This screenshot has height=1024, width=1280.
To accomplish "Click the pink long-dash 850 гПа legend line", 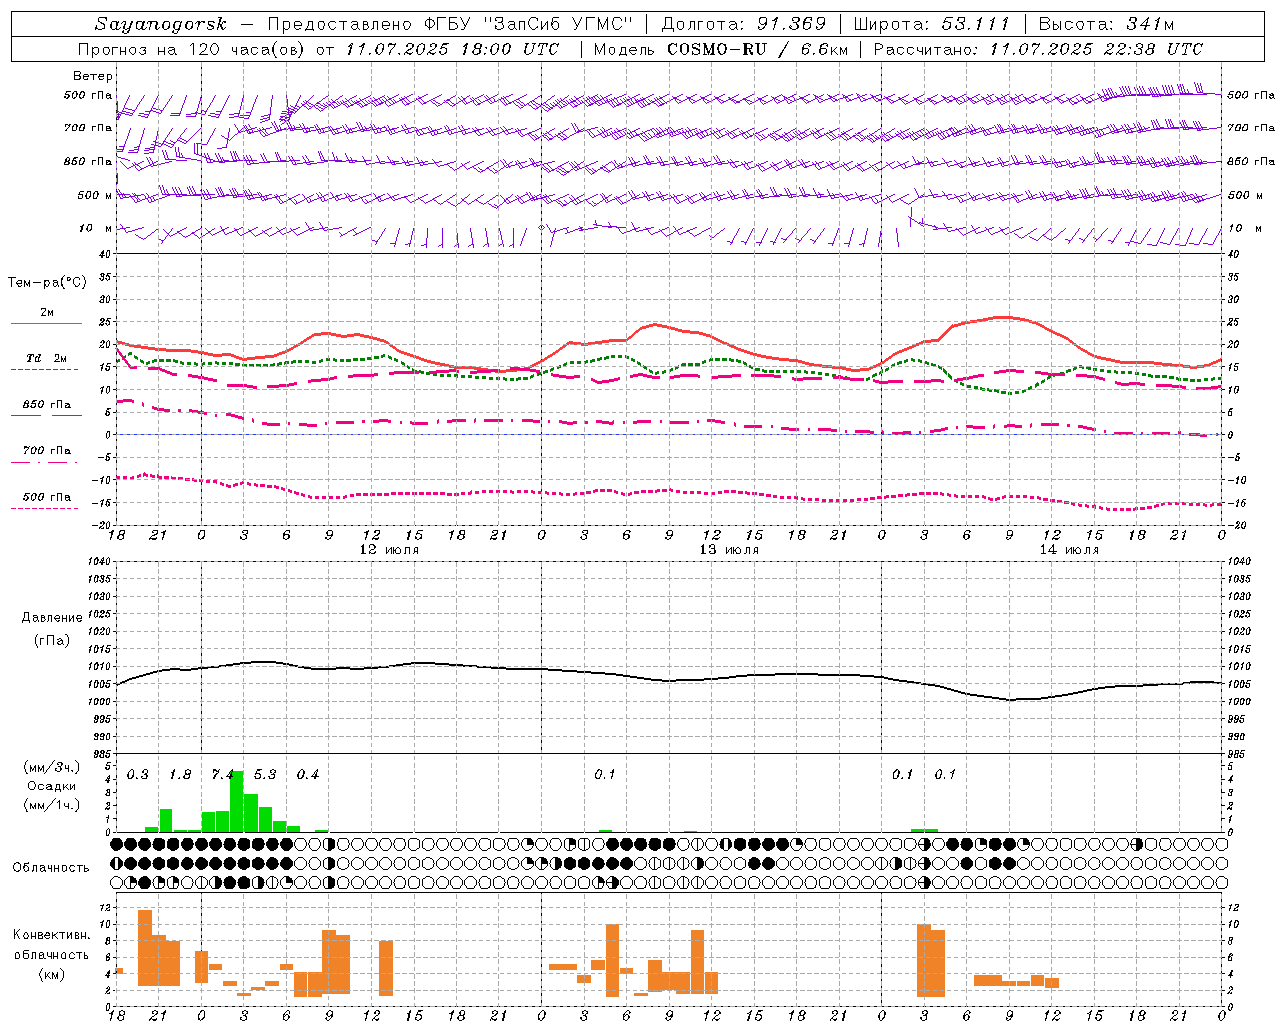I will pyautogui.click(x=46, y=415).
